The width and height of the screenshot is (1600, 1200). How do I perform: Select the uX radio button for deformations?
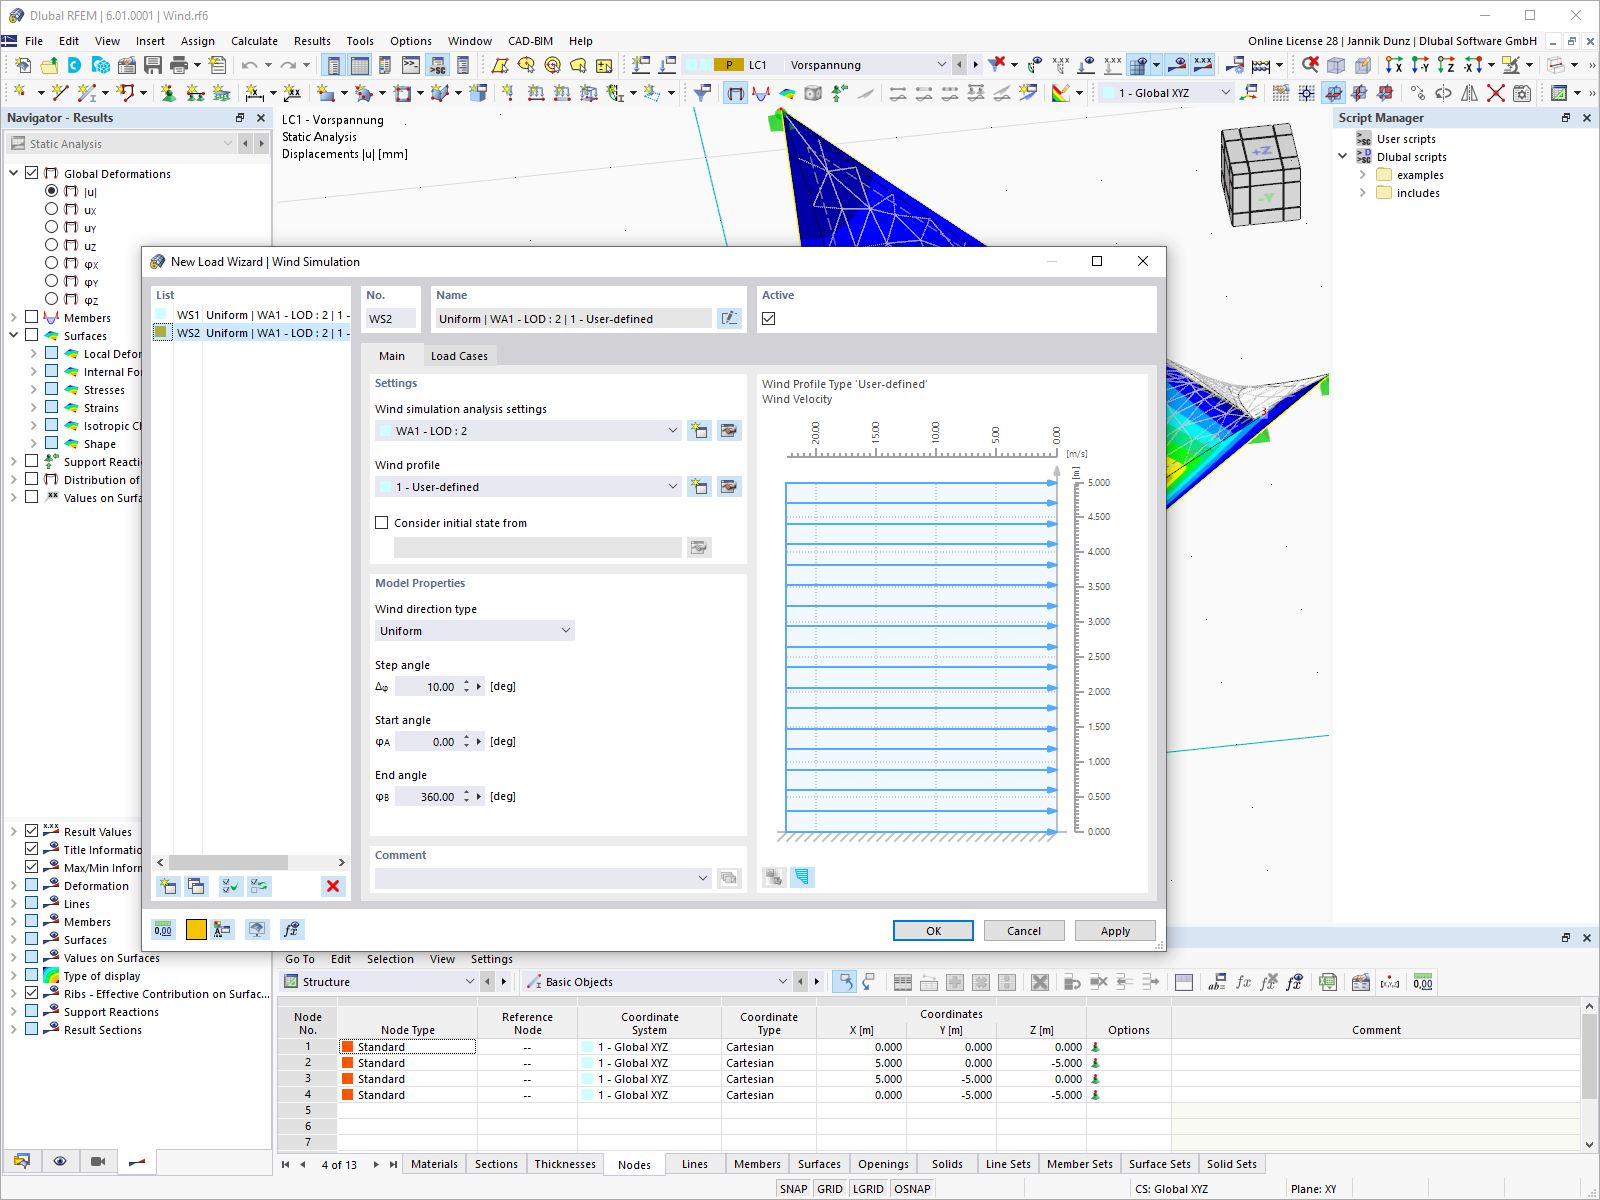51,209
